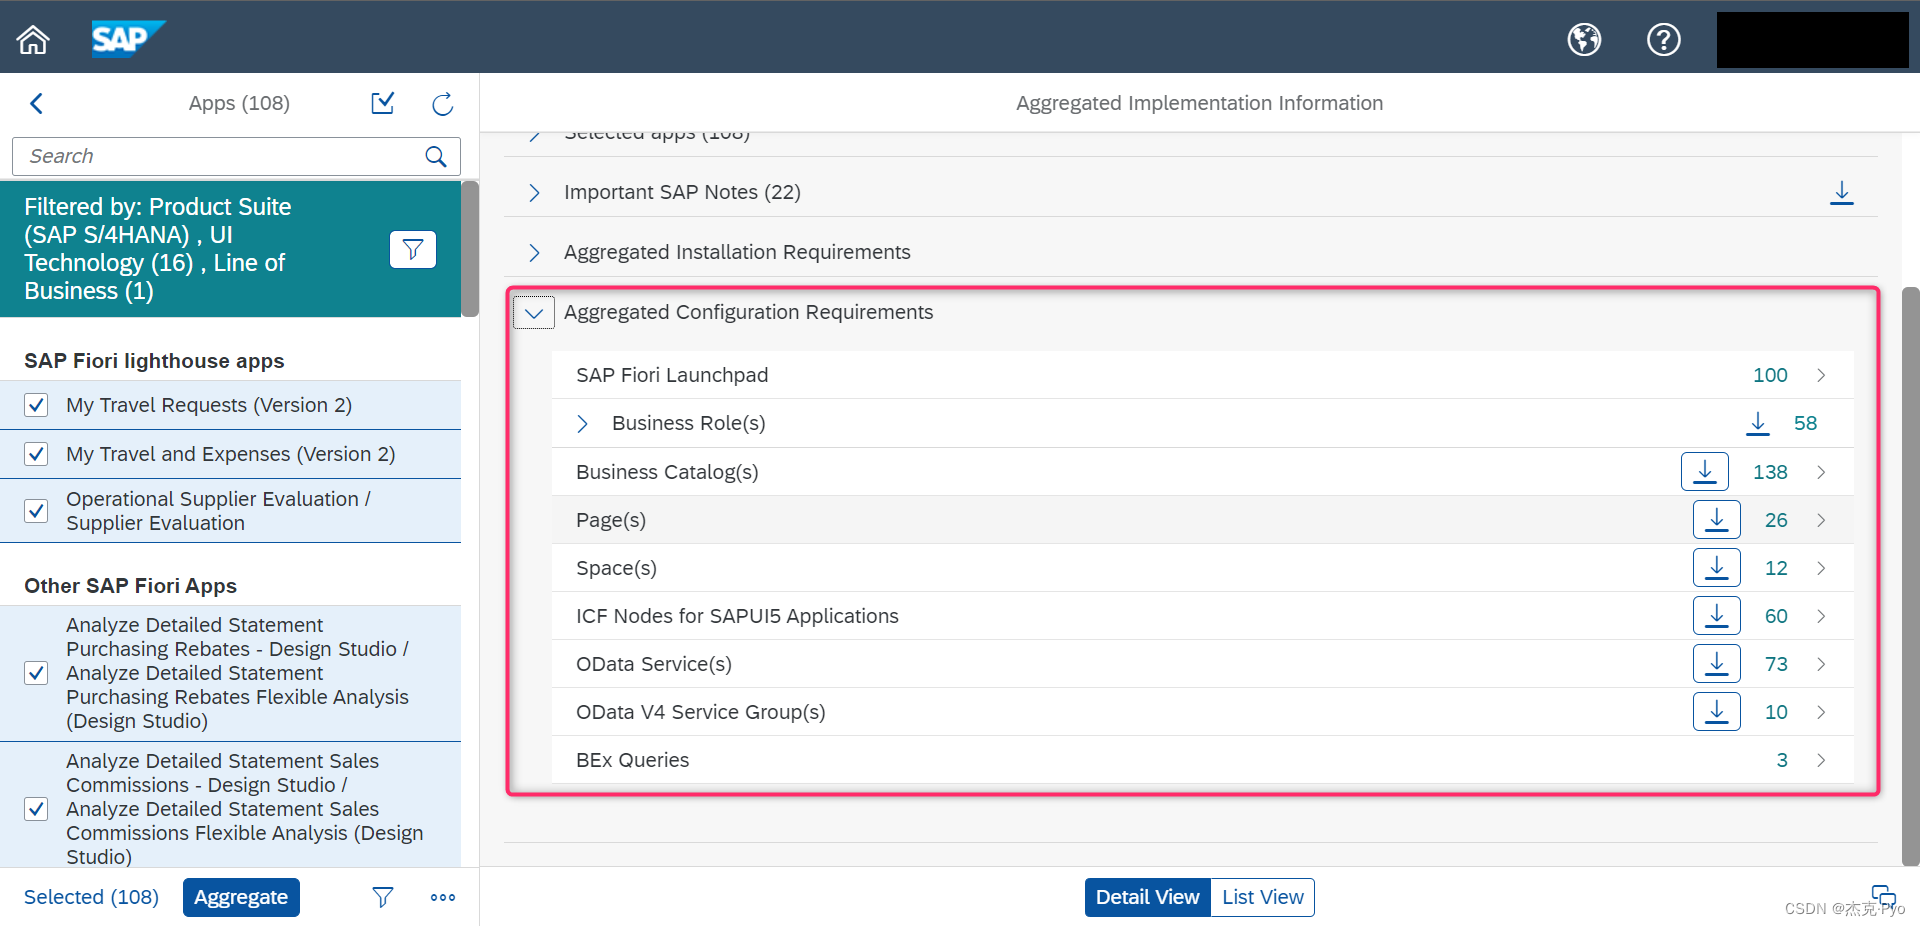Select the Detail View tab
The image size is (1920, 926).
tap(1147, 897)
